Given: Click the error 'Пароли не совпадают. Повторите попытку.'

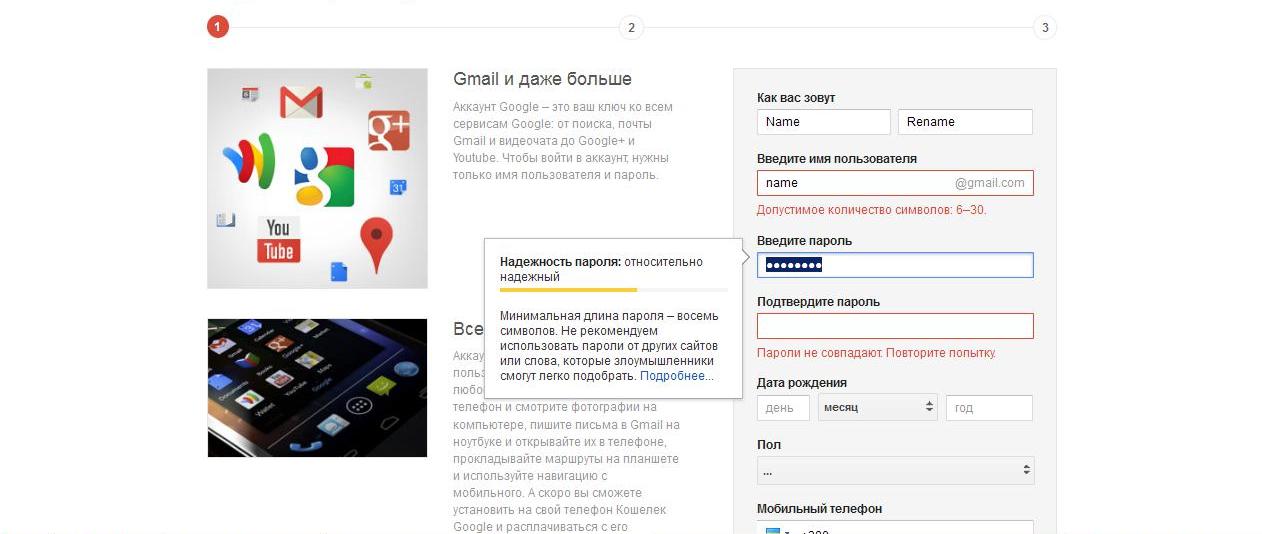Looking at the screenshot, I should click(876, 353).
